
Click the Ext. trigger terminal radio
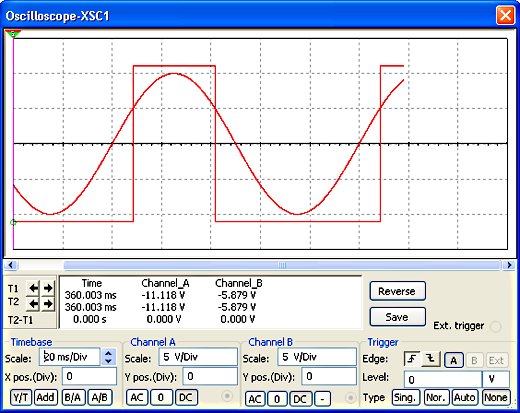(x=496, y=326)
